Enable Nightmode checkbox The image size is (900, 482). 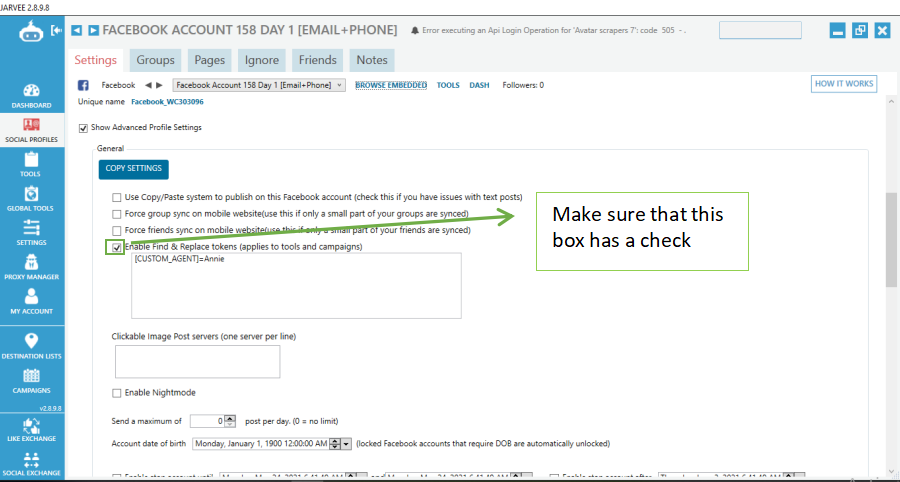coord(117,393)
